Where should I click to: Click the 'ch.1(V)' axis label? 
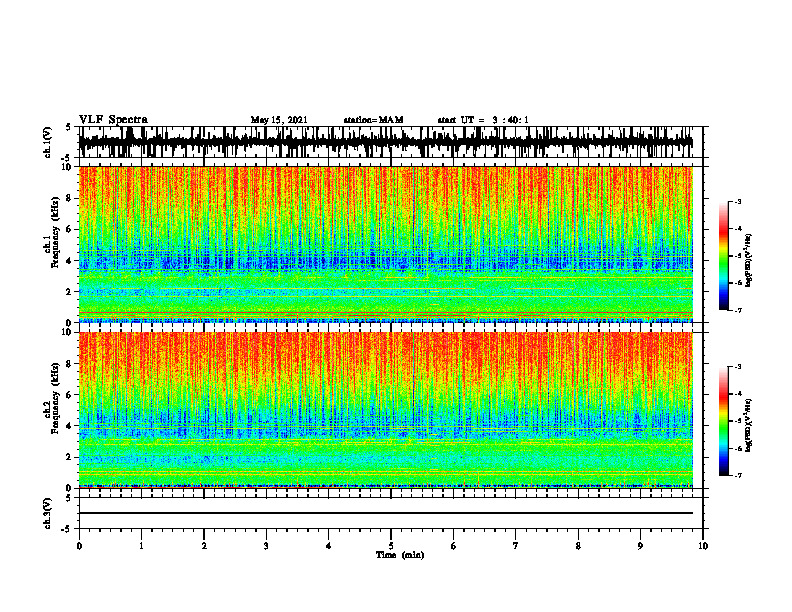tap(48, 142)
